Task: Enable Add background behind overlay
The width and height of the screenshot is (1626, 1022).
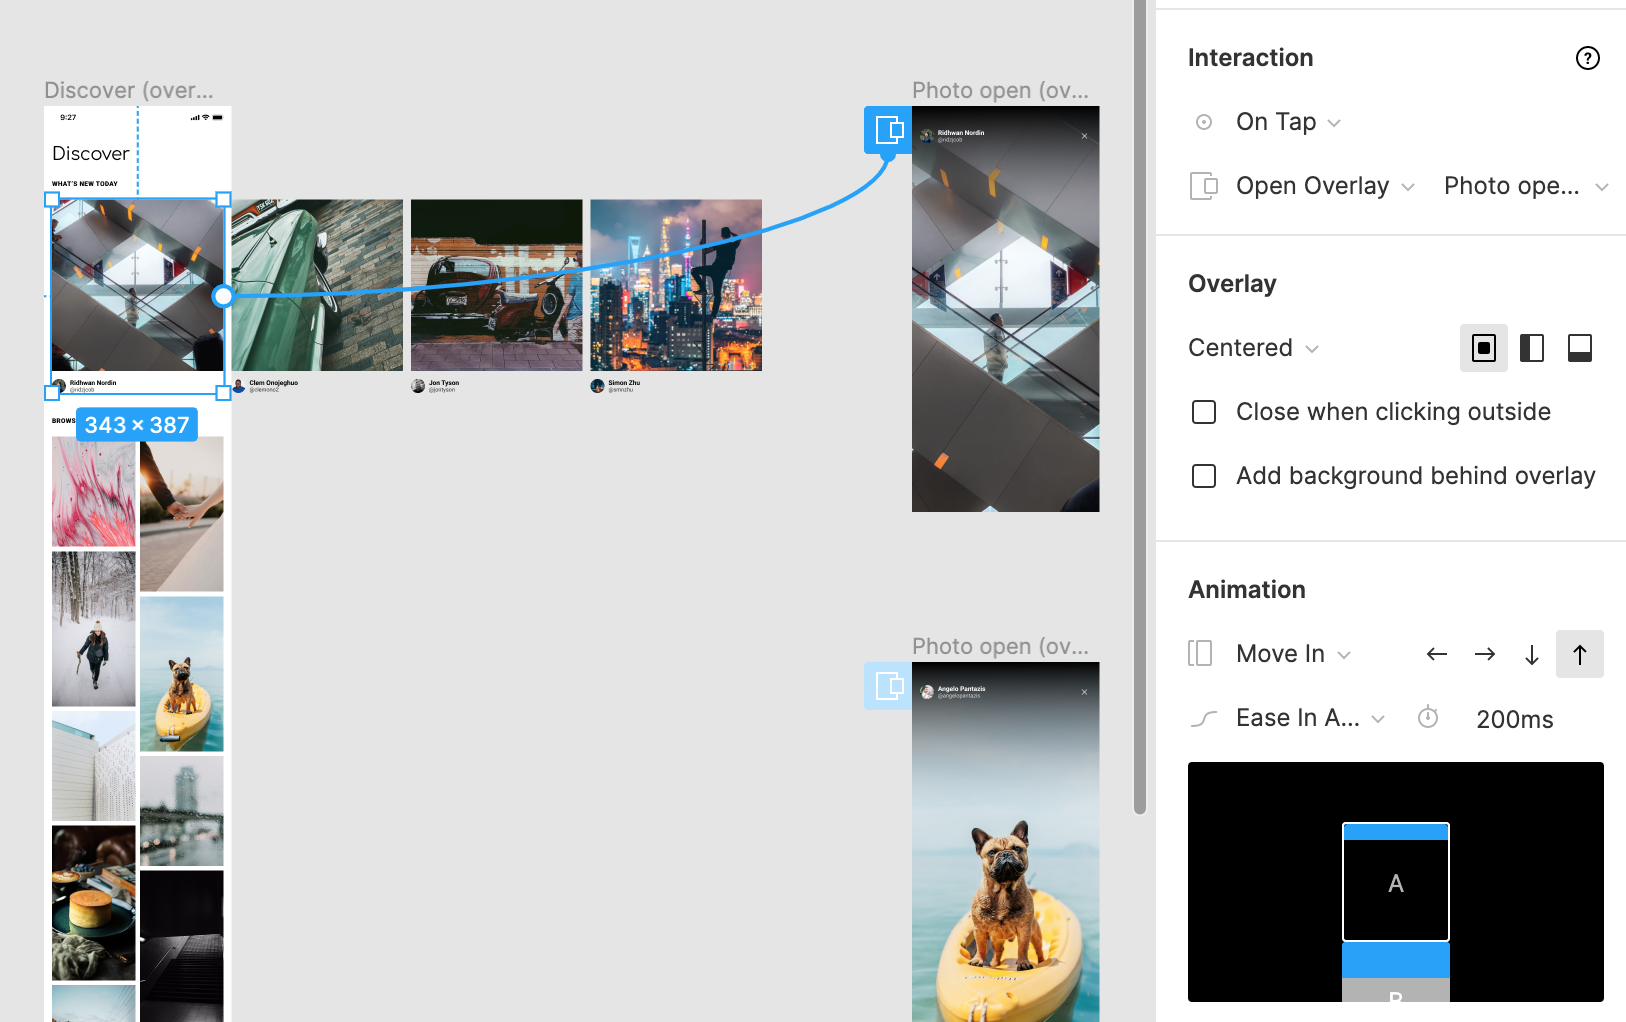Action: [1204, 476]
